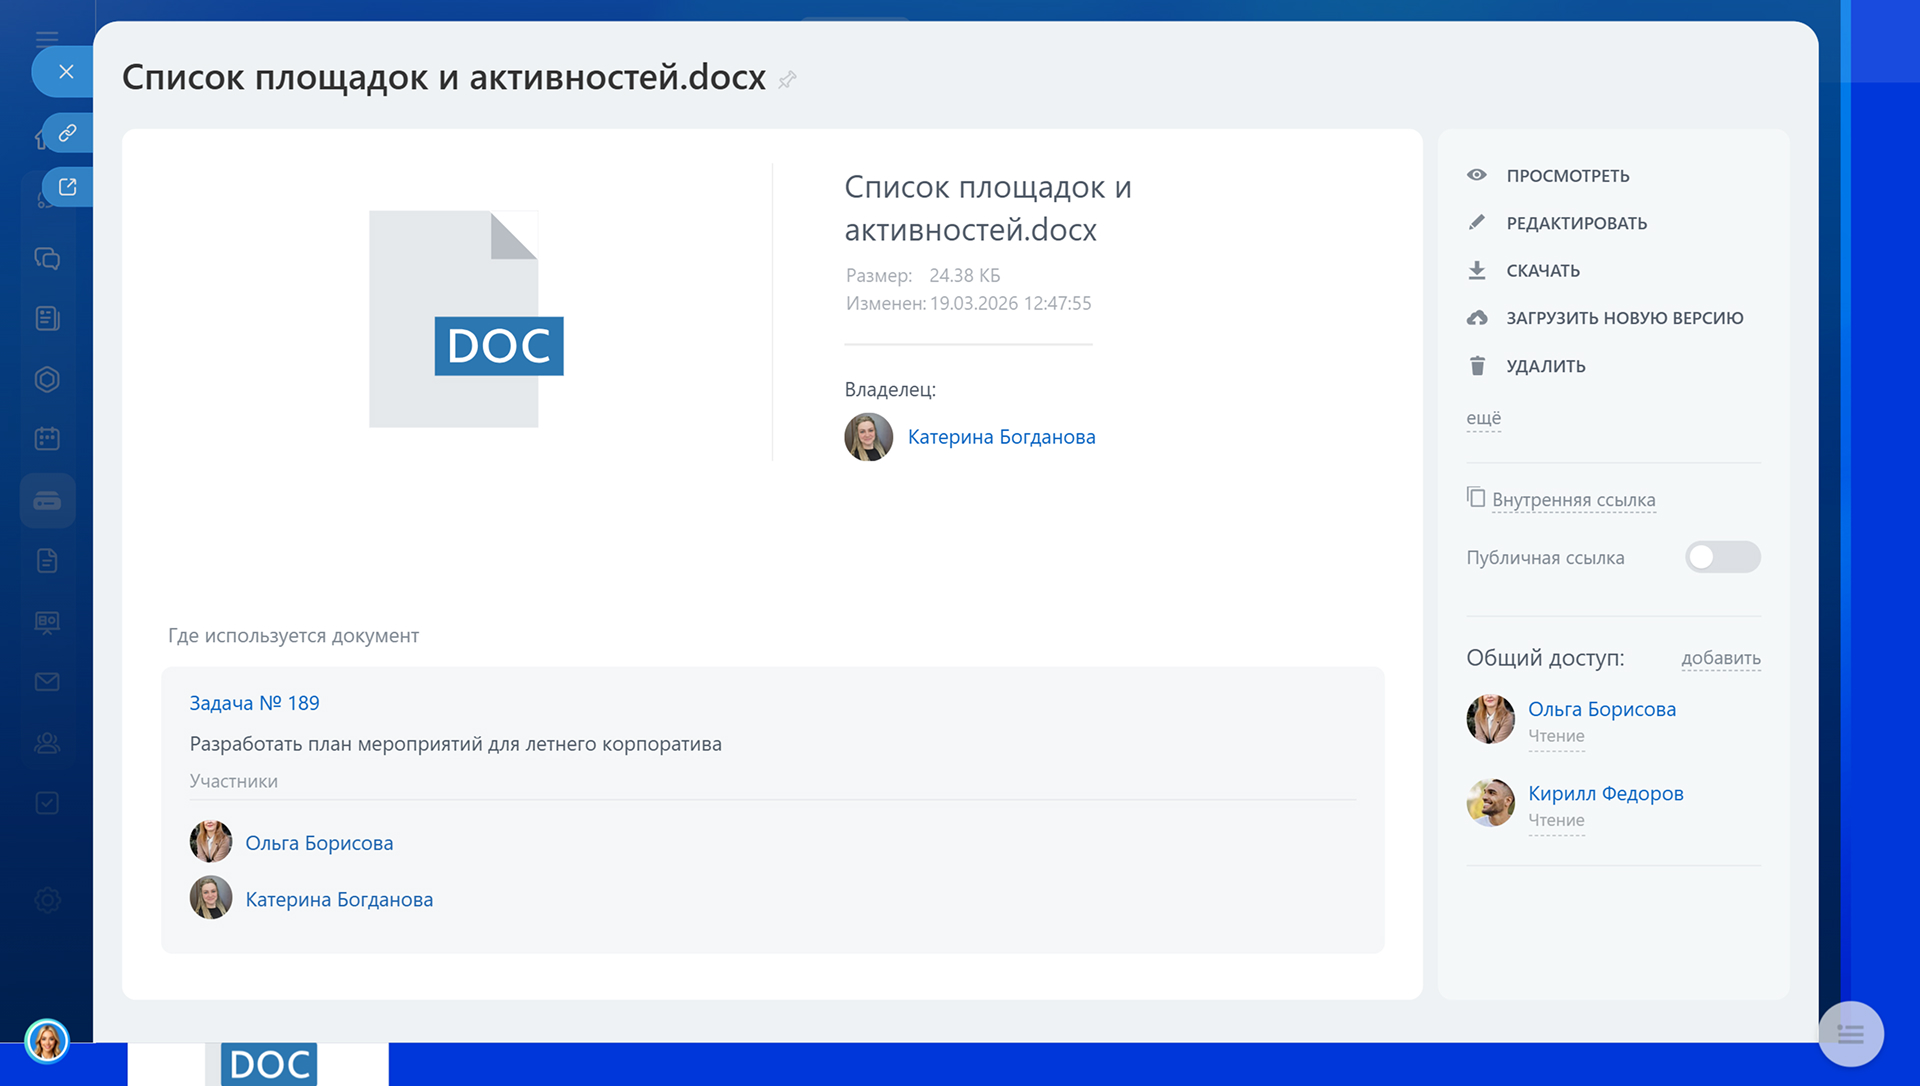The height and width of the screenshot is (1086, 1920).
Task: Click the DOC file preview thumbnail
Action: pos(465,319)
